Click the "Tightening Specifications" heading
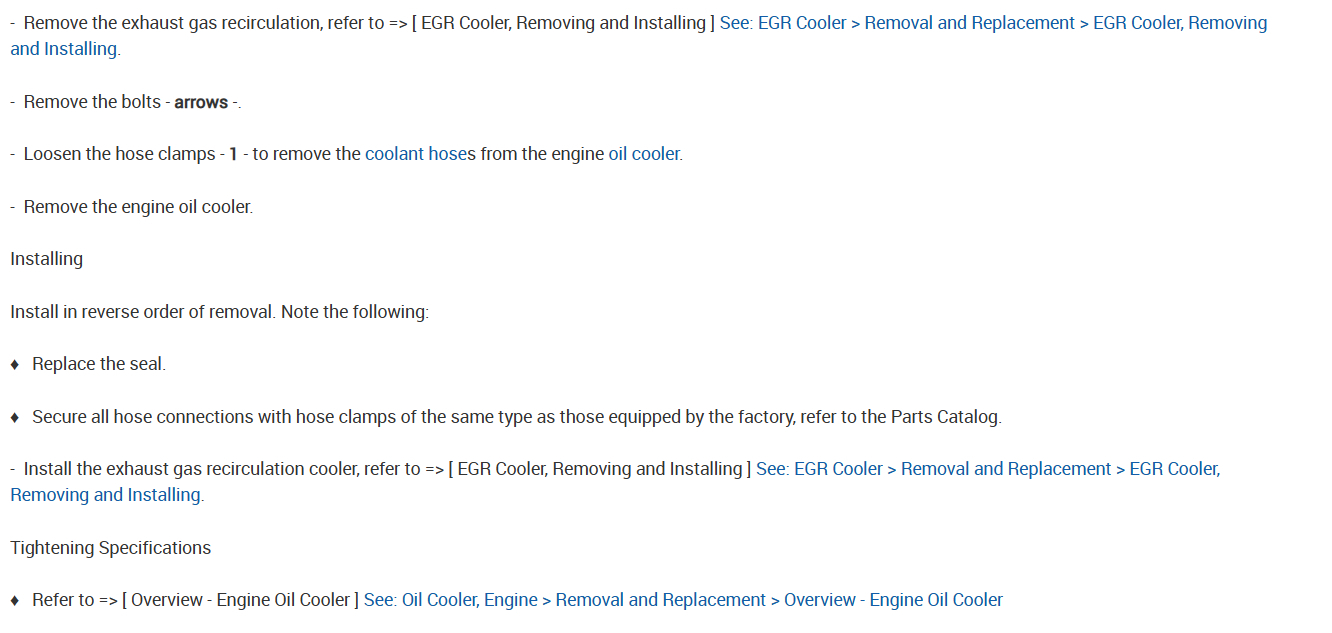The width and height of the screenshot is (1332, 633). [111, 548]
